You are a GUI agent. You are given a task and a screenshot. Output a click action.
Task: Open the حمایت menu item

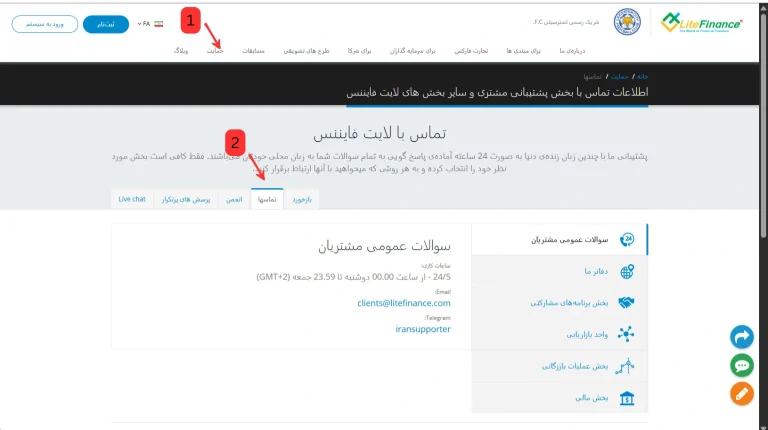215,51
